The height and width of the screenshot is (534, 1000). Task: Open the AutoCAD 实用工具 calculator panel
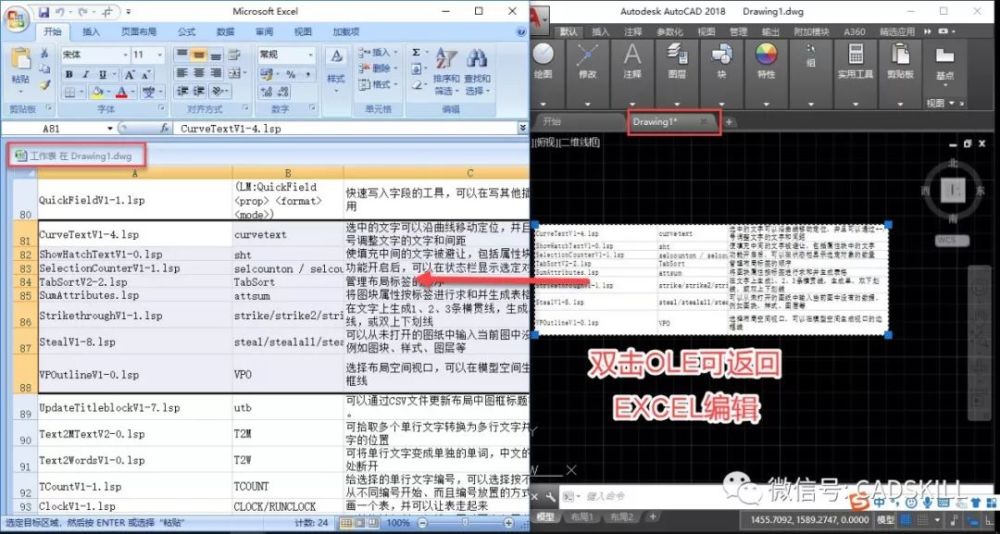click(855, 61)
